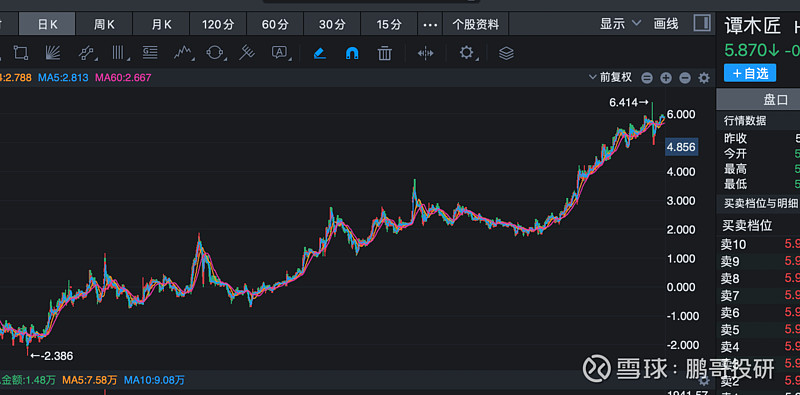Pick the text annotation tool
The width and height of the screenshot is (800, 395).
click(x=280, y=53)
